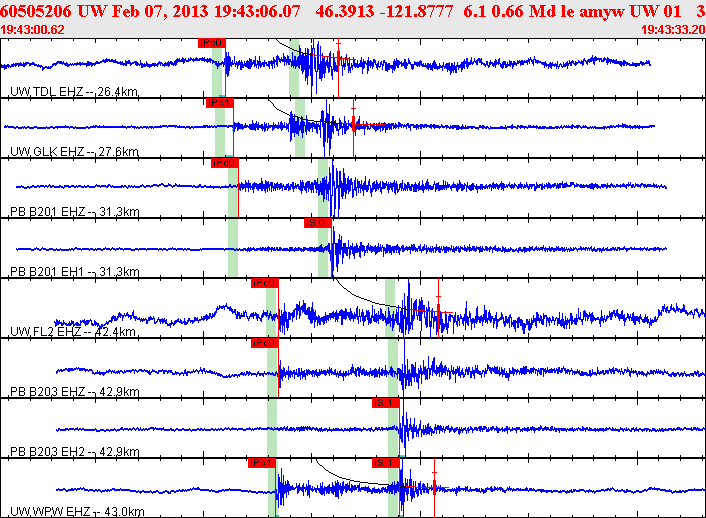Click the station label UW.GLK EHZ -- 27.6km
Screen dimensions: 706x518
point(74,151)
